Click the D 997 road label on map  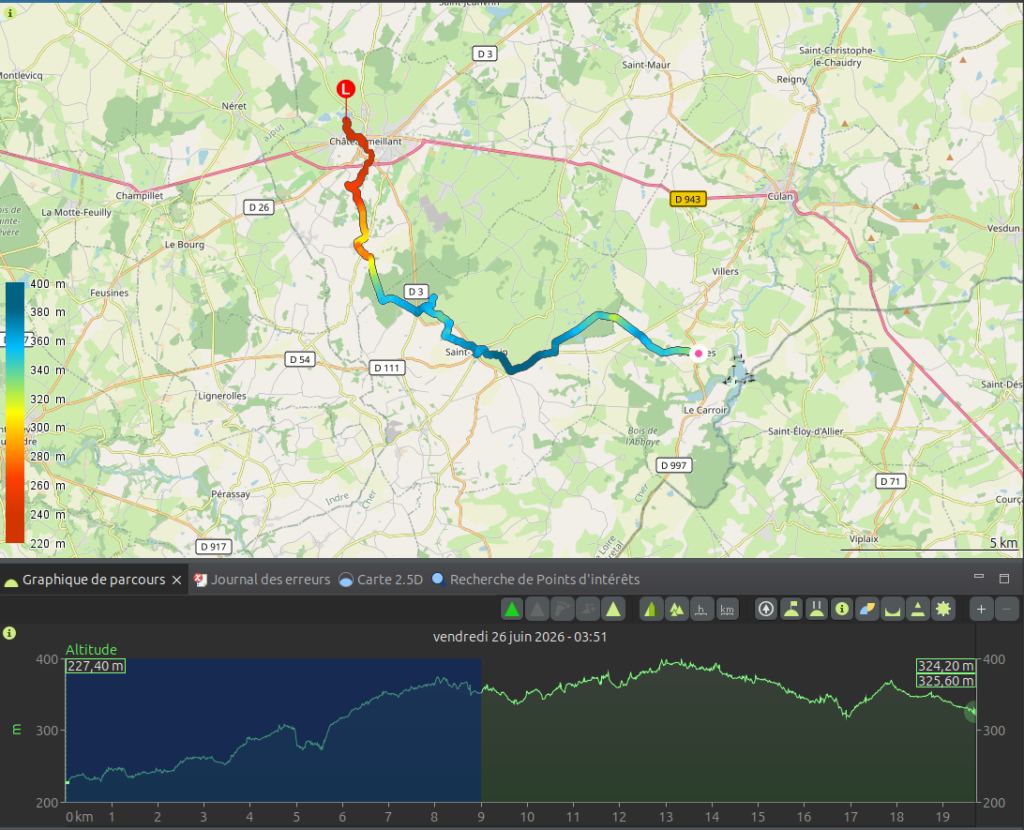pos(673,465)
